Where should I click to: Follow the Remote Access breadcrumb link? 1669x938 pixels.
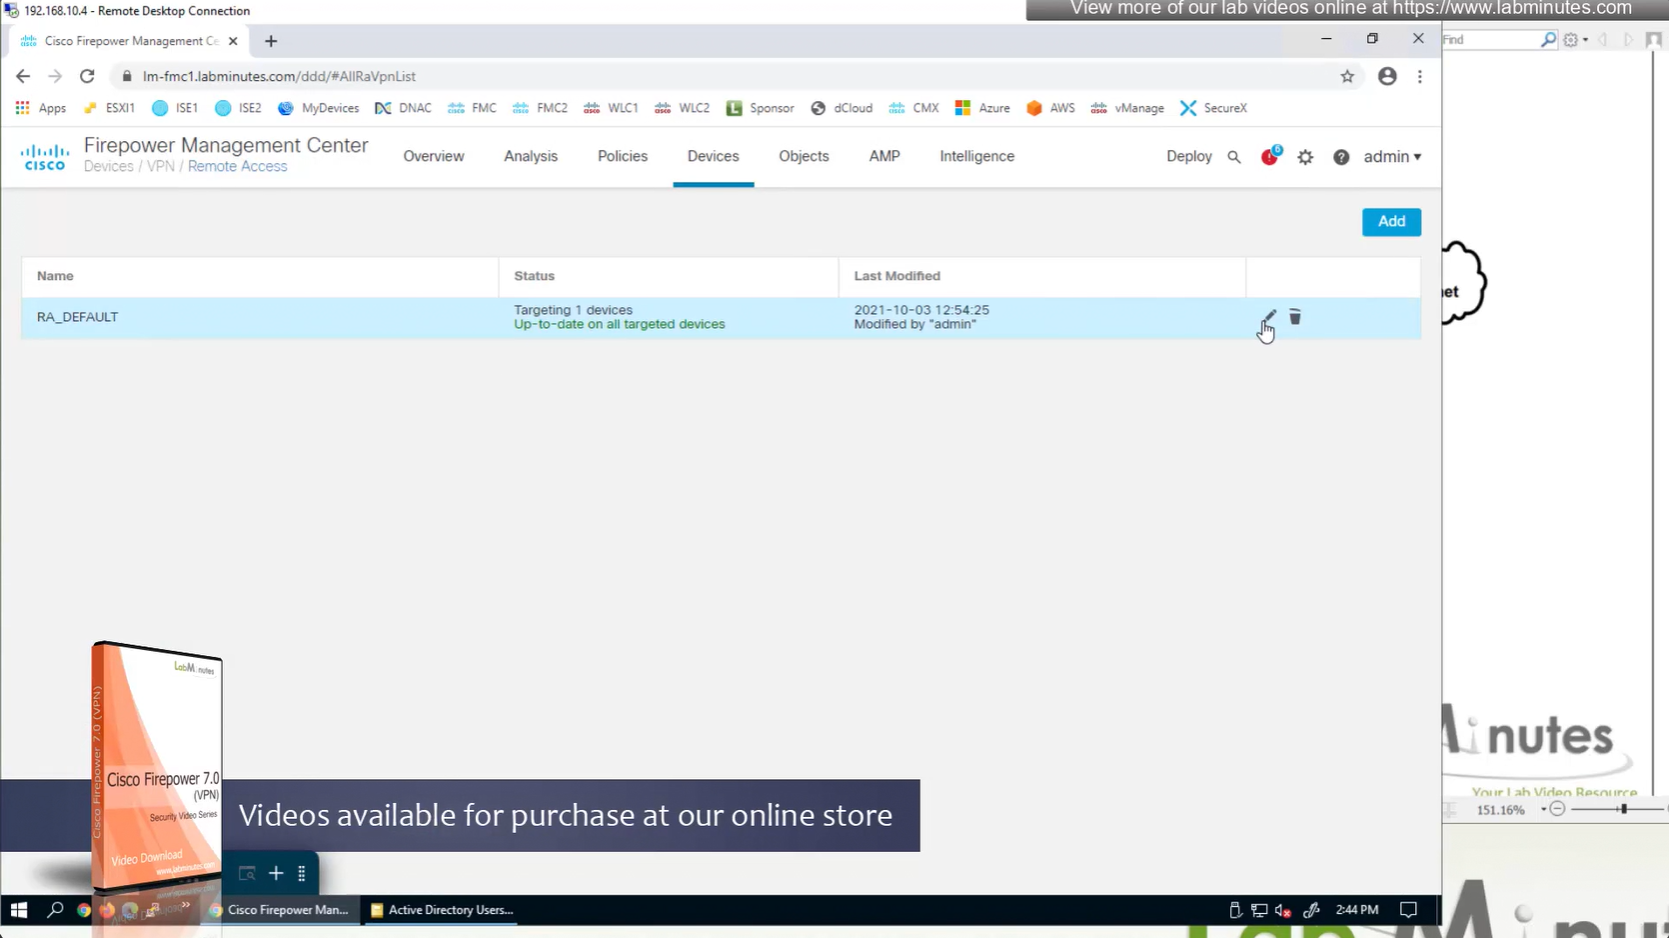pyautogui.click(x=237, y=167)
